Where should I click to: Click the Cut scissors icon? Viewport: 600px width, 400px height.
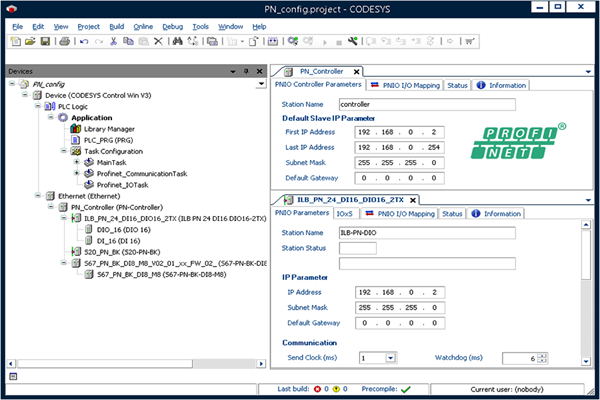click(113, 41)
